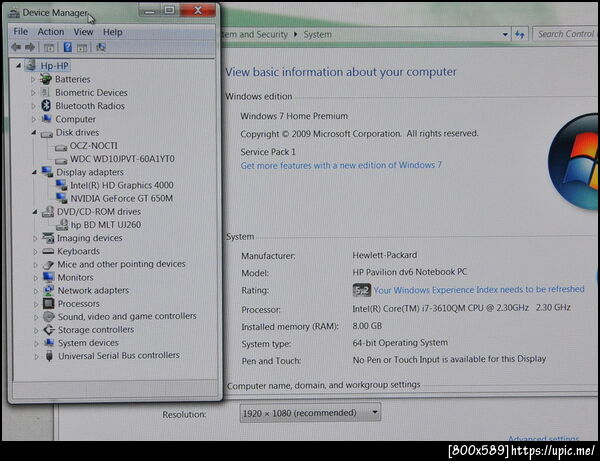Expand the Processors node
Screen dimensions: 600x461
pos(36,304)
